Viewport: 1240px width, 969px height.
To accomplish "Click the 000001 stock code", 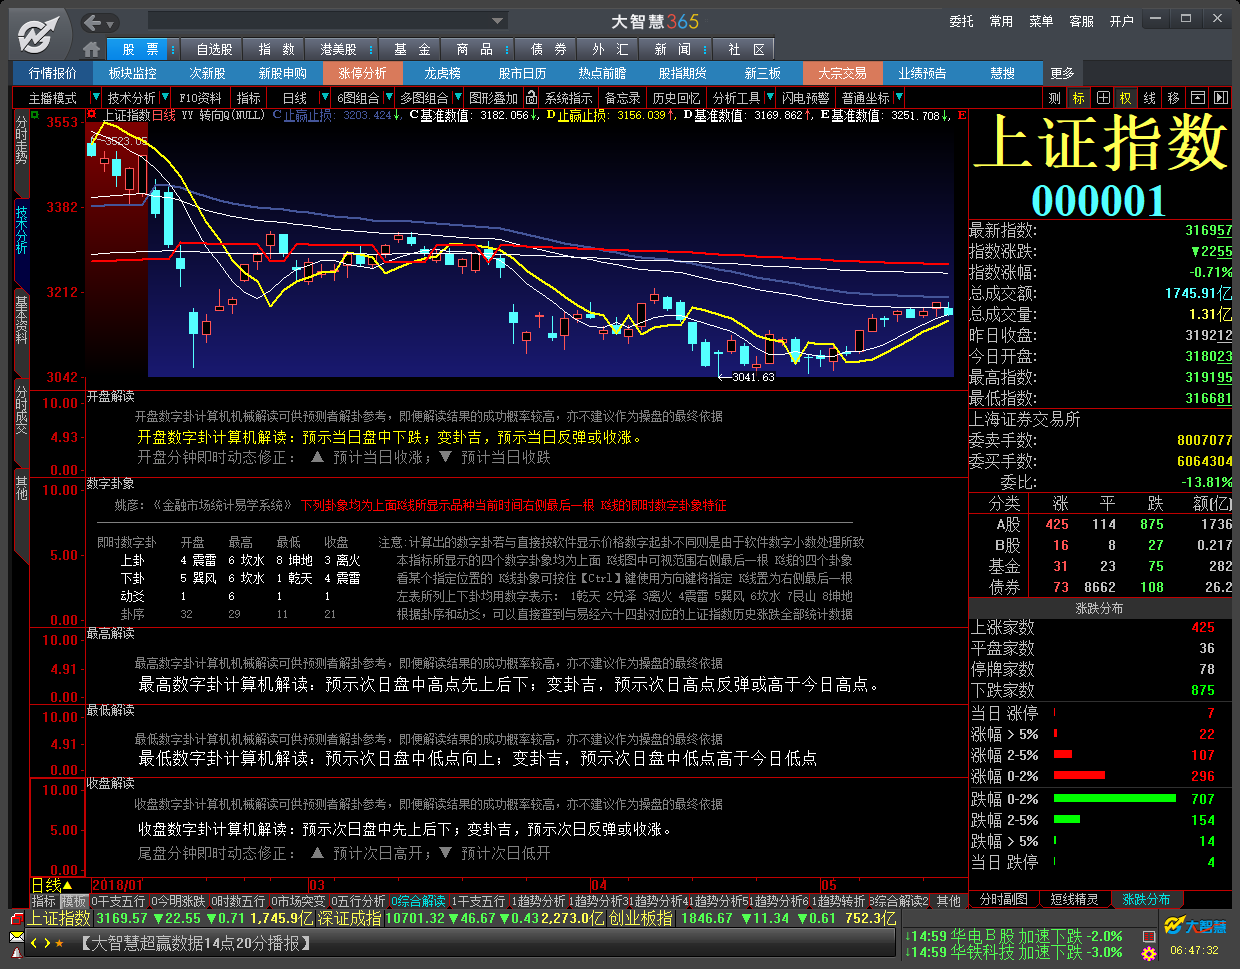I will [x=1098, y=200].
